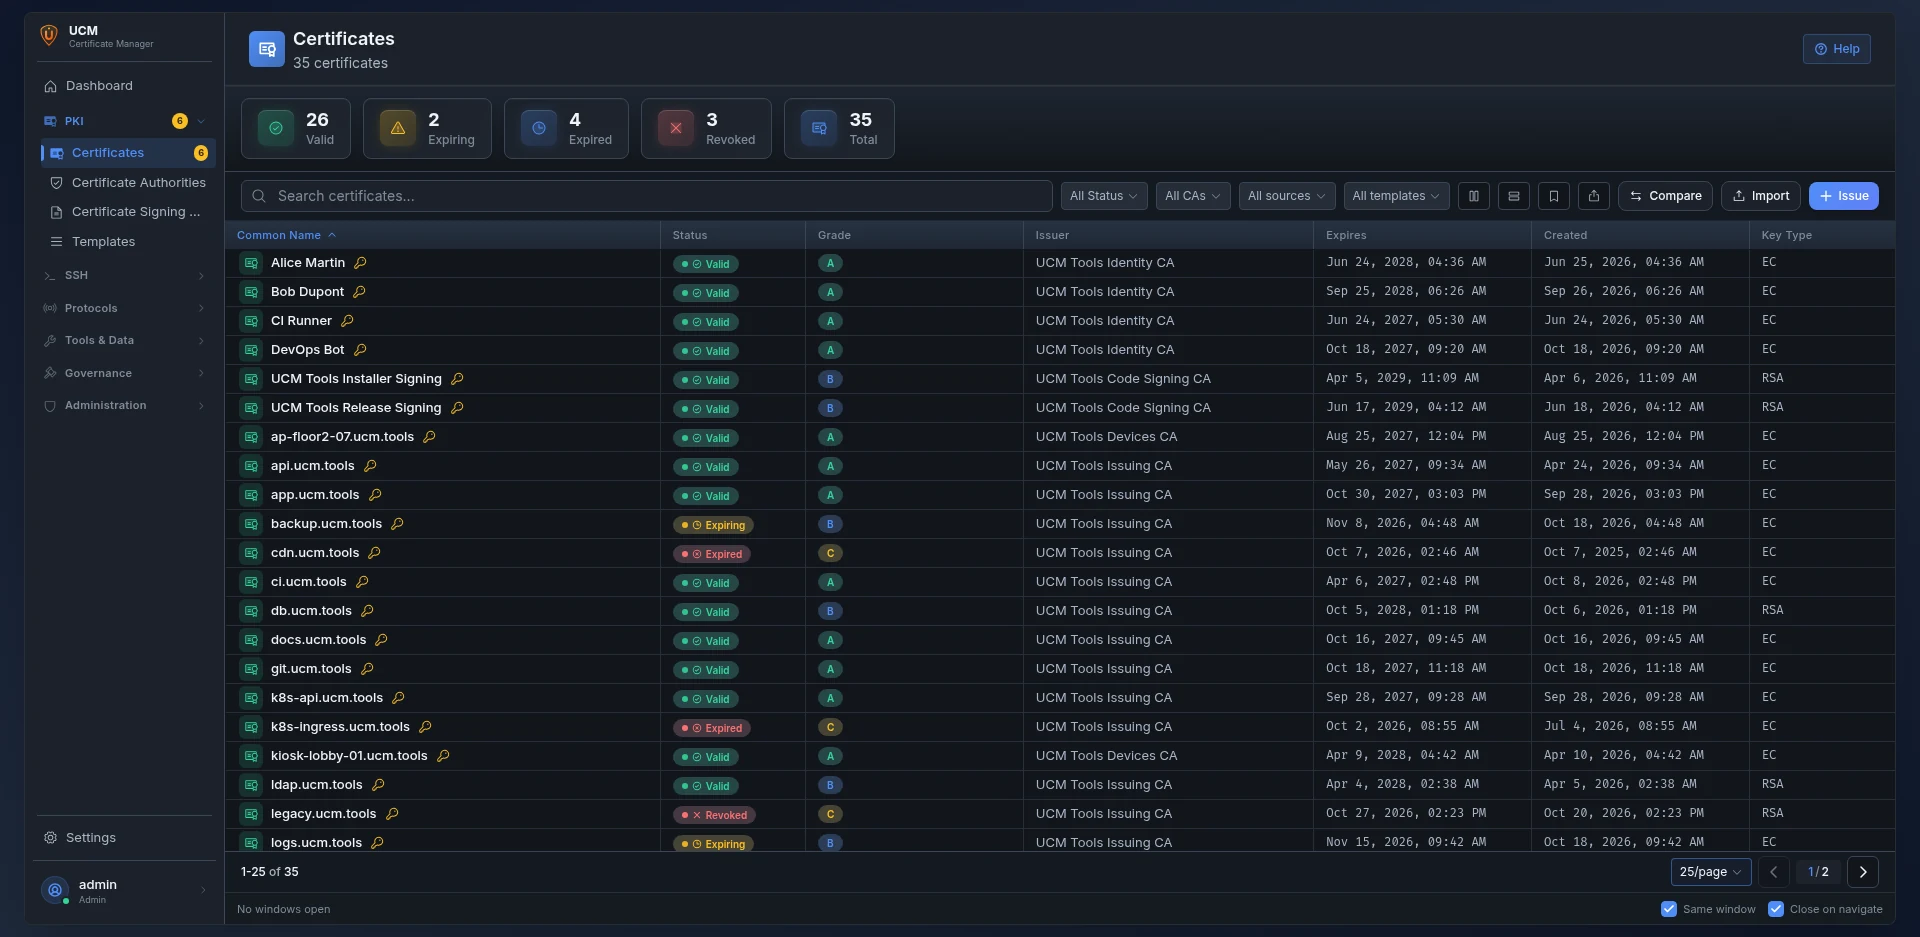
Task: Click the key icon beside Alice Martin
Action: click(360, 263)
